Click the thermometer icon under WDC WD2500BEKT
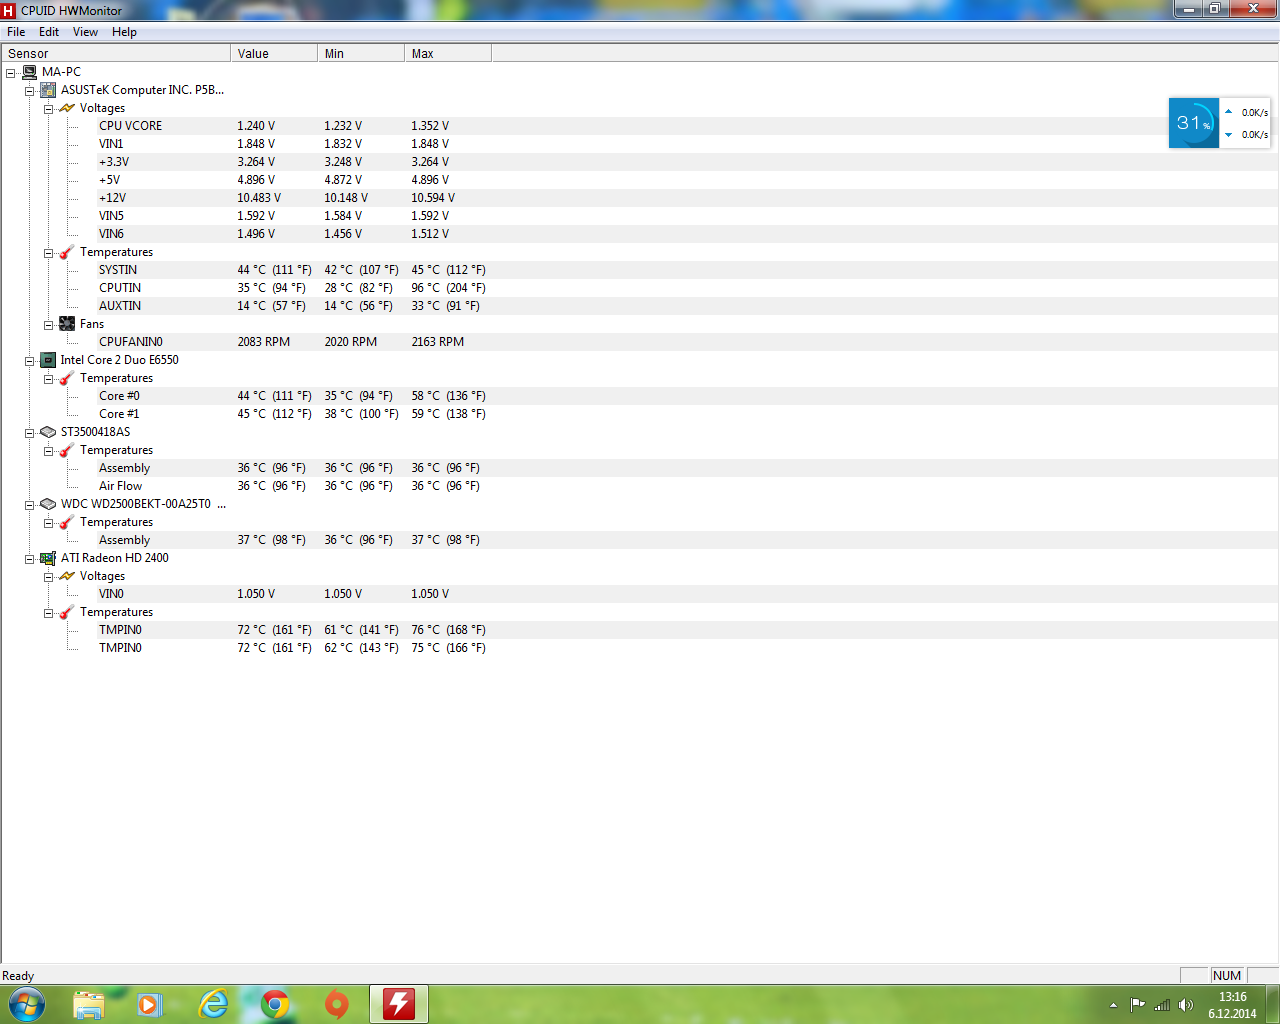The image size is (1280, 1024). tap(67, 522)
